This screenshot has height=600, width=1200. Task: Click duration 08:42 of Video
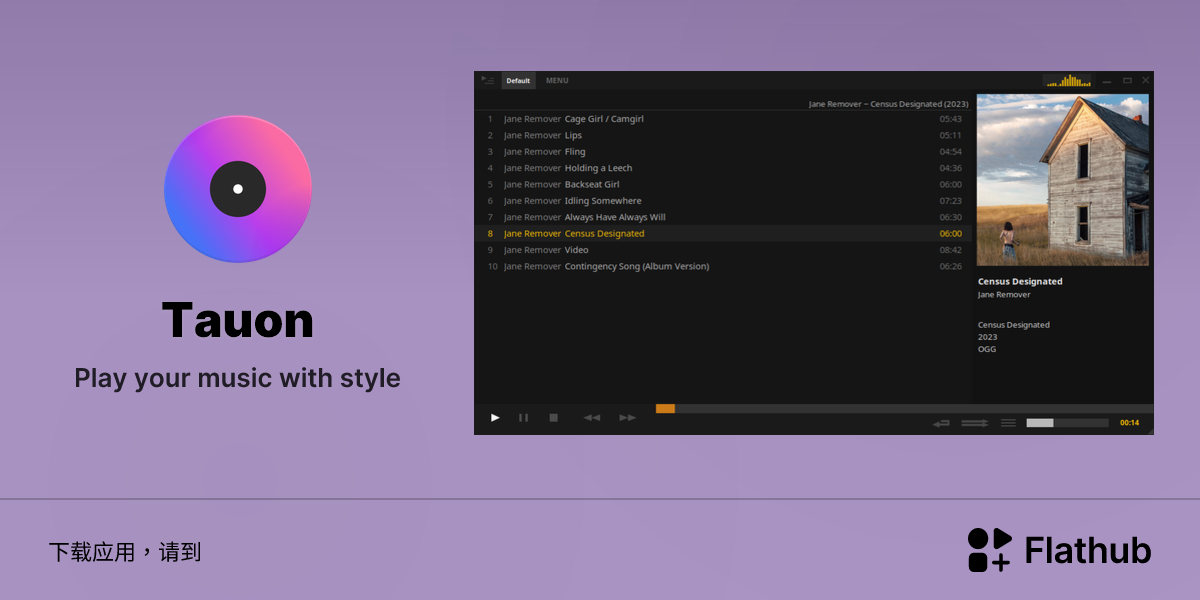(x=950, y=250)
